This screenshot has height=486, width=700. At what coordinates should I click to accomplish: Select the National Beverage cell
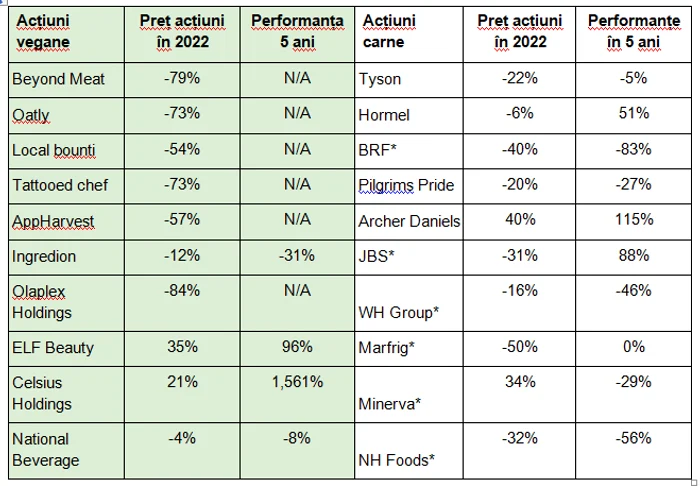tap(66, 451)
